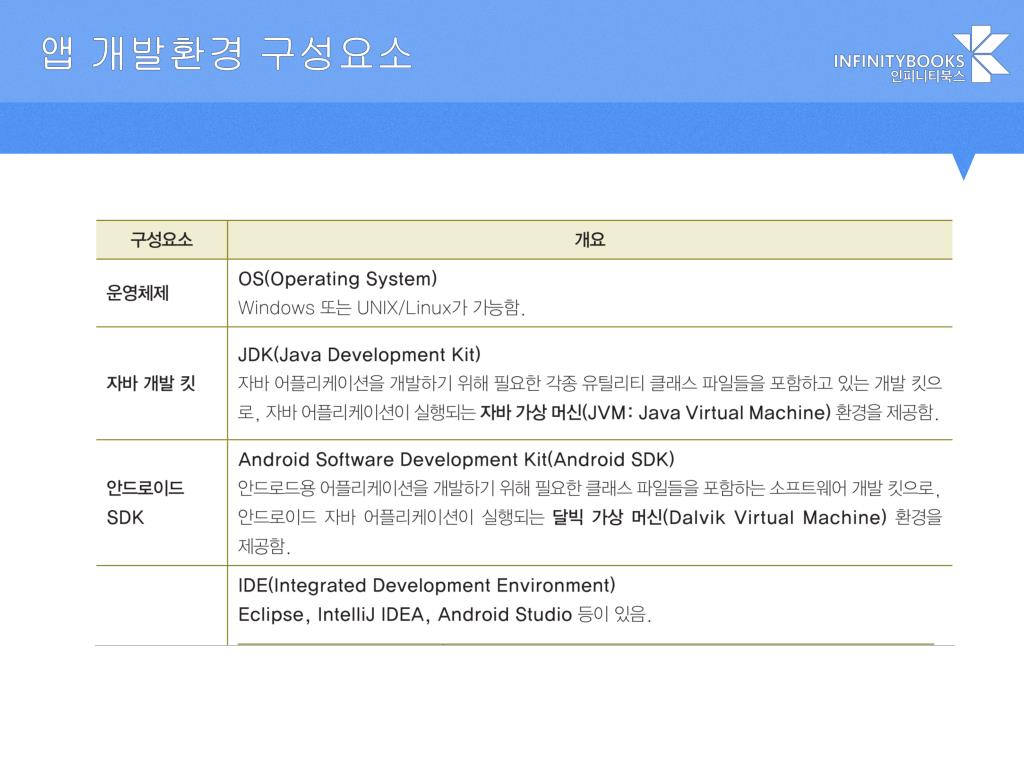Image resolution: width=1024 pixels, height=768 pixels.
Task: Click the 제공함. line in SDK row
Action: (264, 545)
